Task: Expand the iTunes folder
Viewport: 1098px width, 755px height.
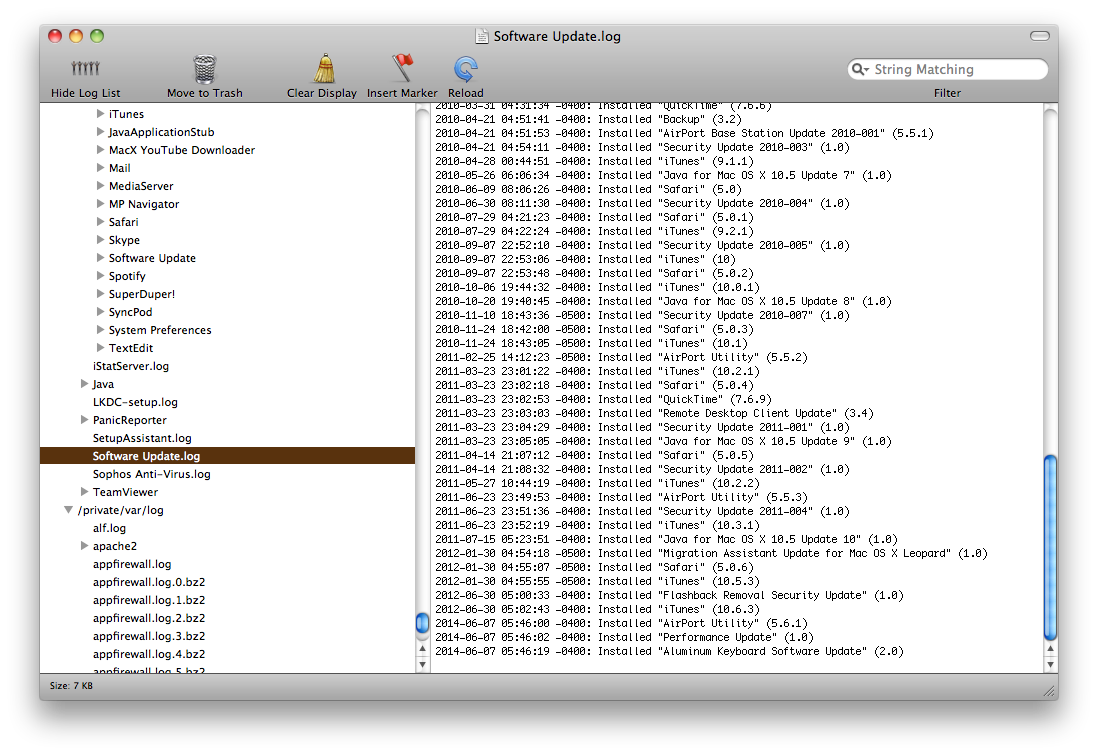Action: (x=100, y=113)
